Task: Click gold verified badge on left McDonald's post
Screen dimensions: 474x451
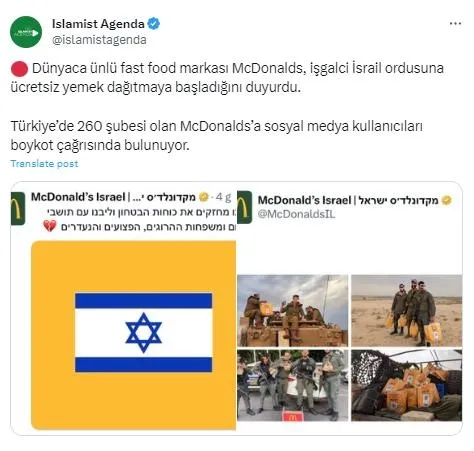Action: pos(204,197)
